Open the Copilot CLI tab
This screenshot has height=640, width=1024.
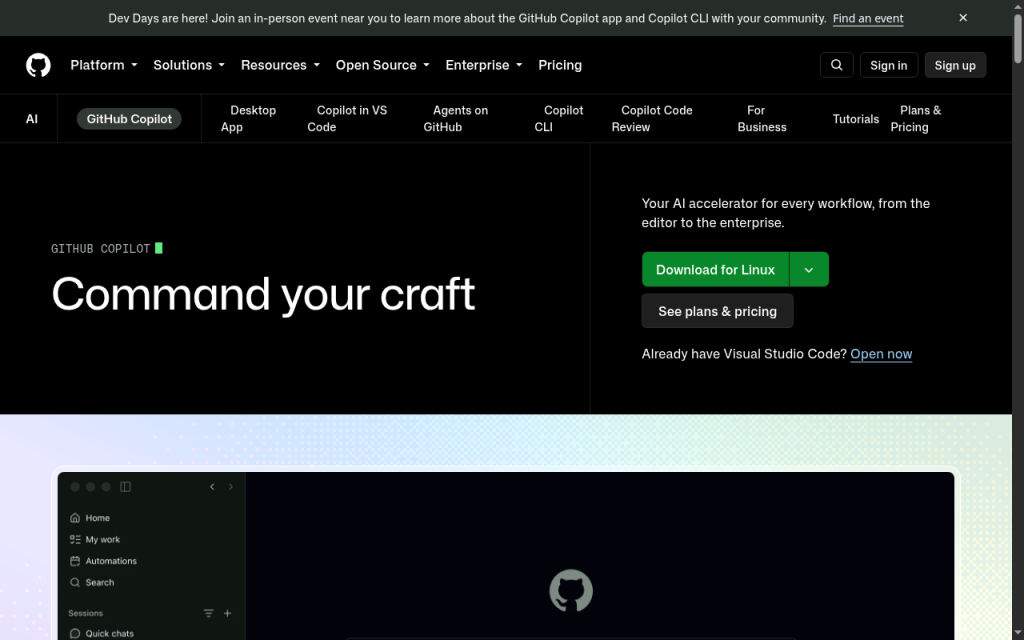pyautogui.click(x=558, y=119)
